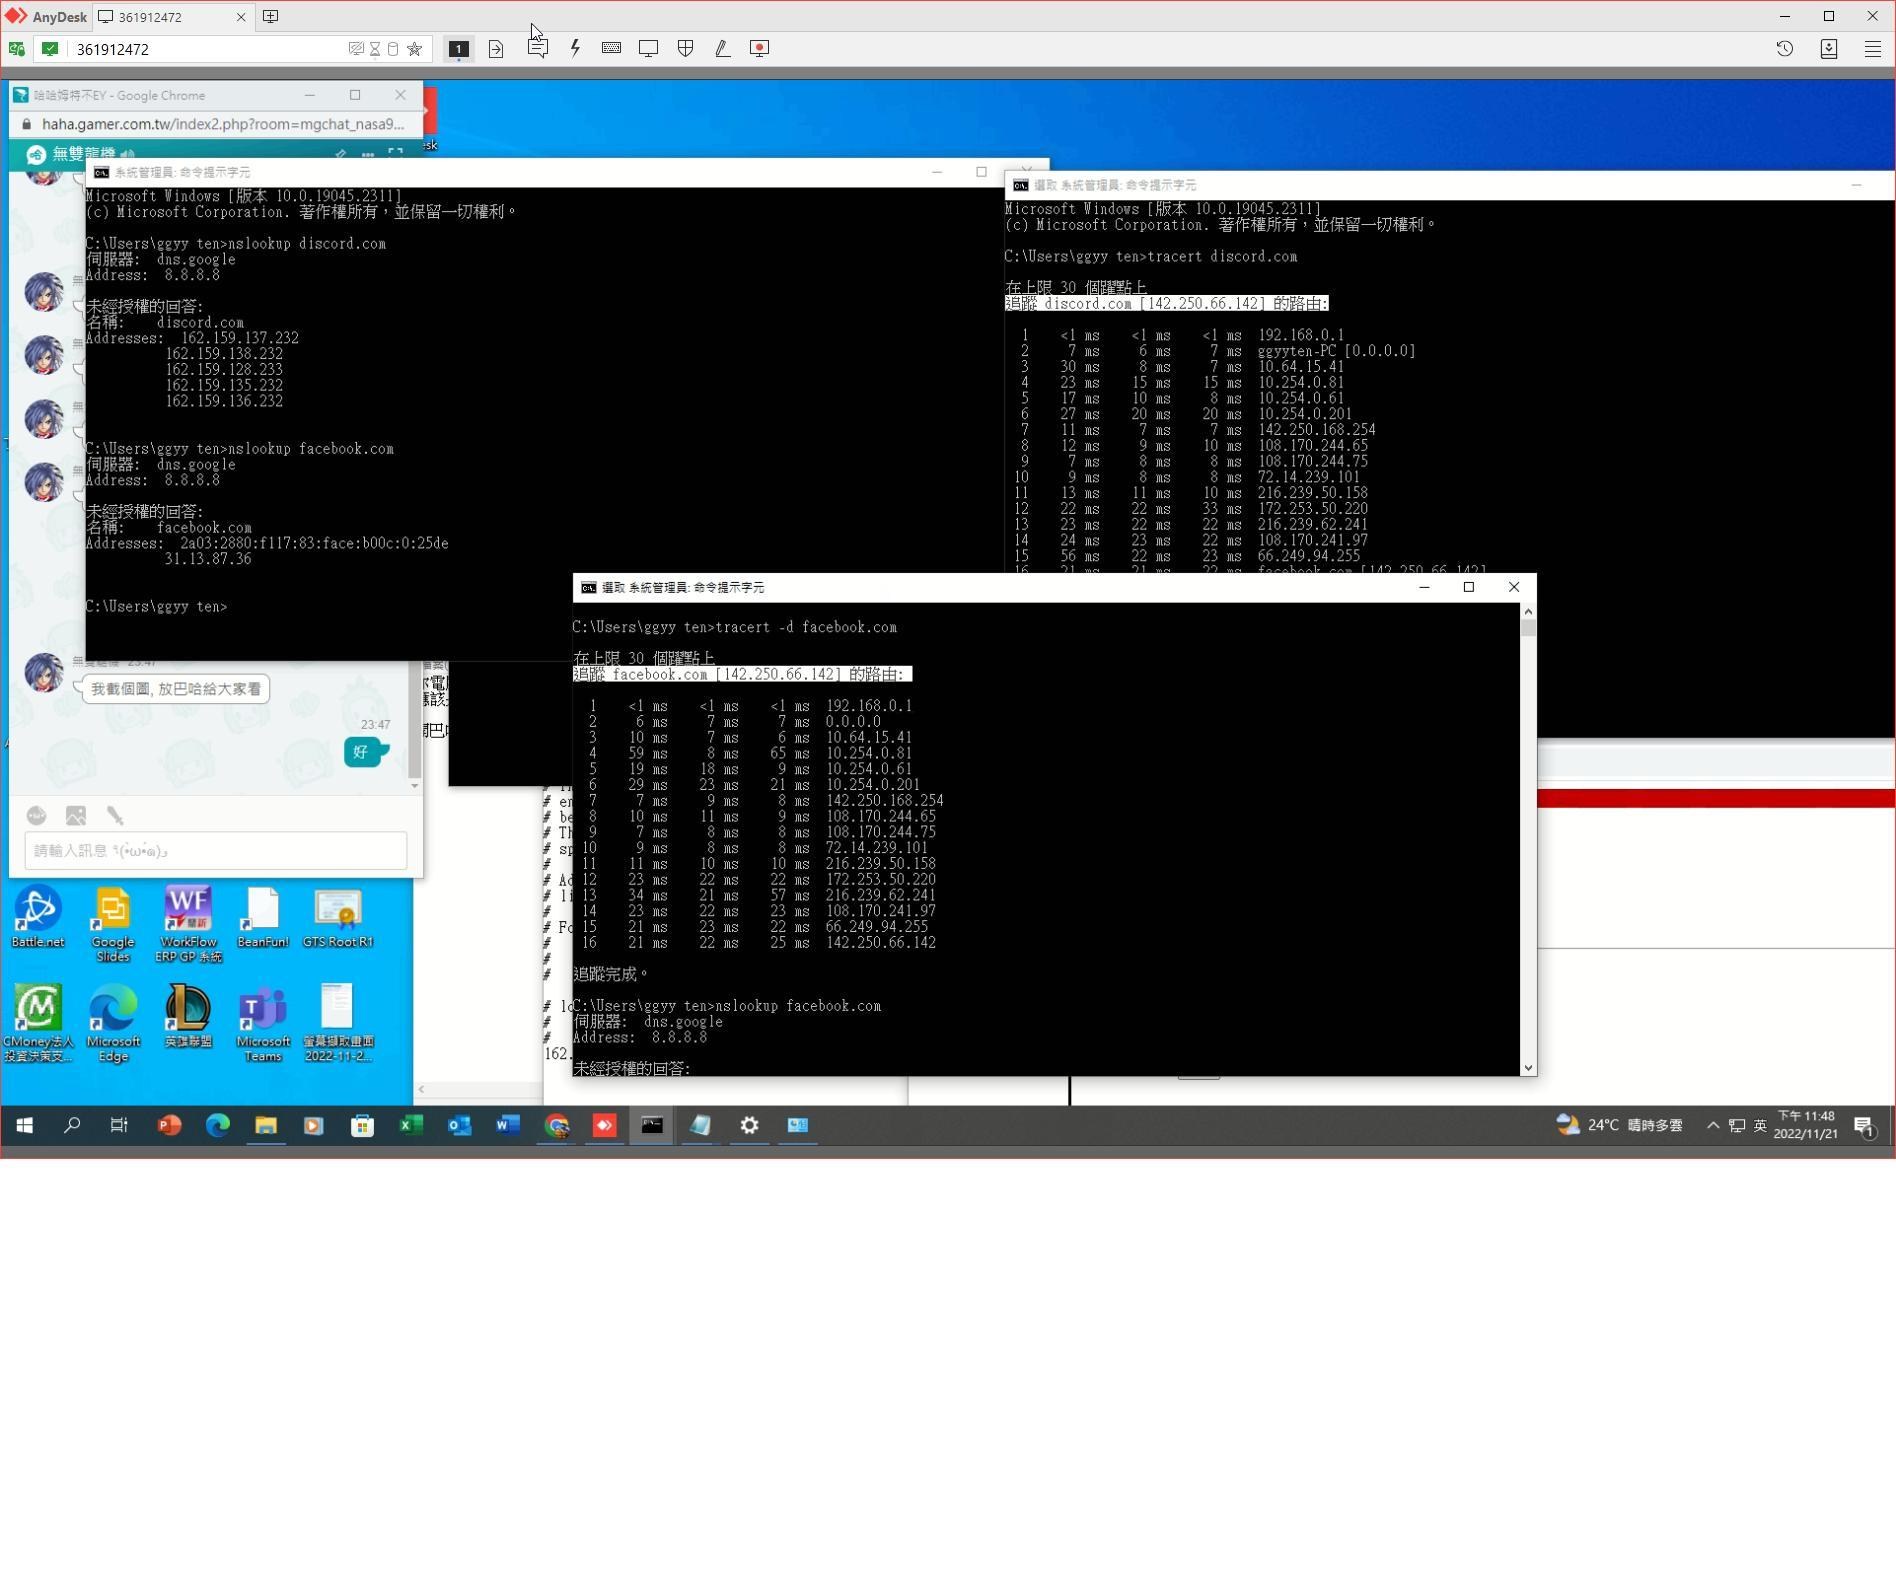Switch to Chrome in remote taskbar
This screenshot has height=1576, width=1896.
click(556, 1125)
